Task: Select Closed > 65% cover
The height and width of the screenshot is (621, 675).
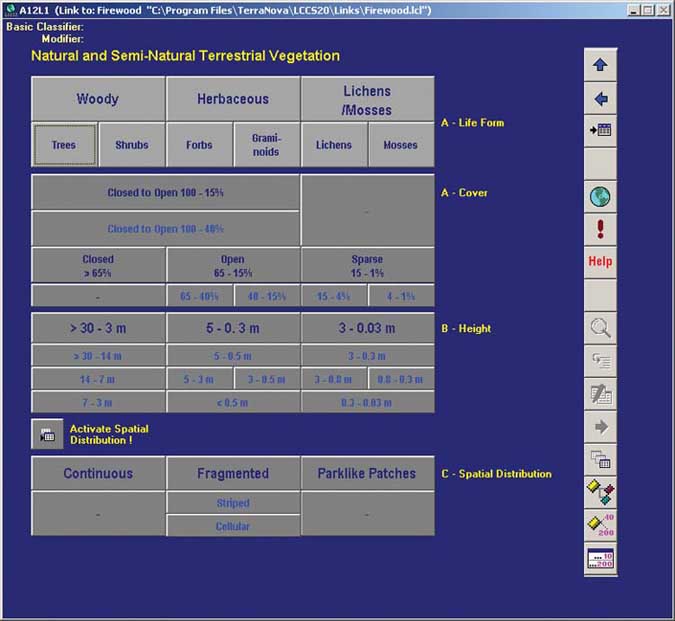Action: pos(98,265)
